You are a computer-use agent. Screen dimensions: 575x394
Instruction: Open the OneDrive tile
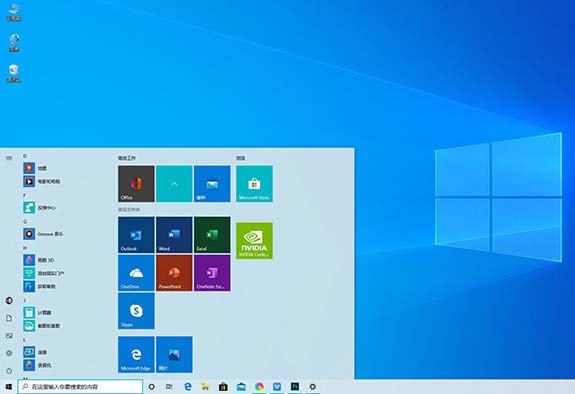pyautogui.click(x=136, y=273)
